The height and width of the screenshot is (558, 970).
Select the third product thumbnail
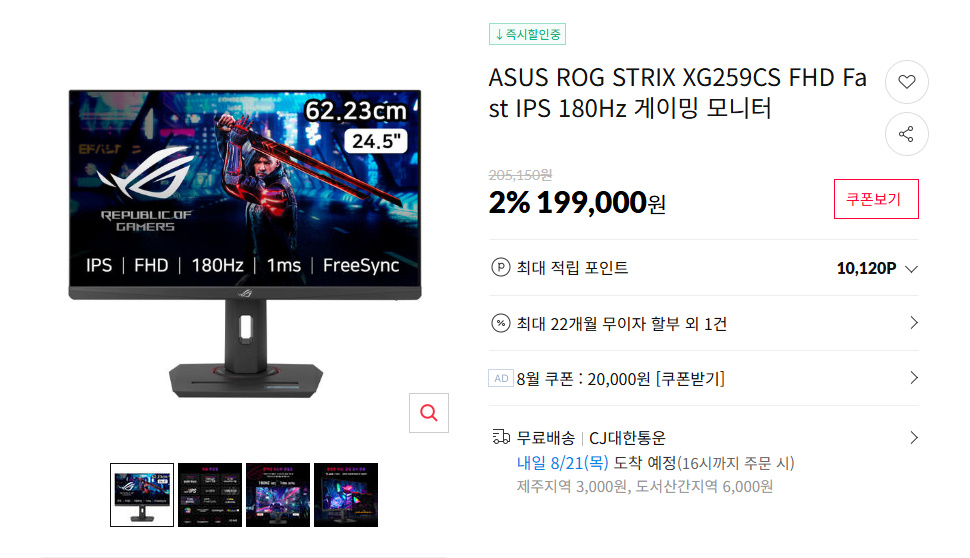tap(278, 495)
